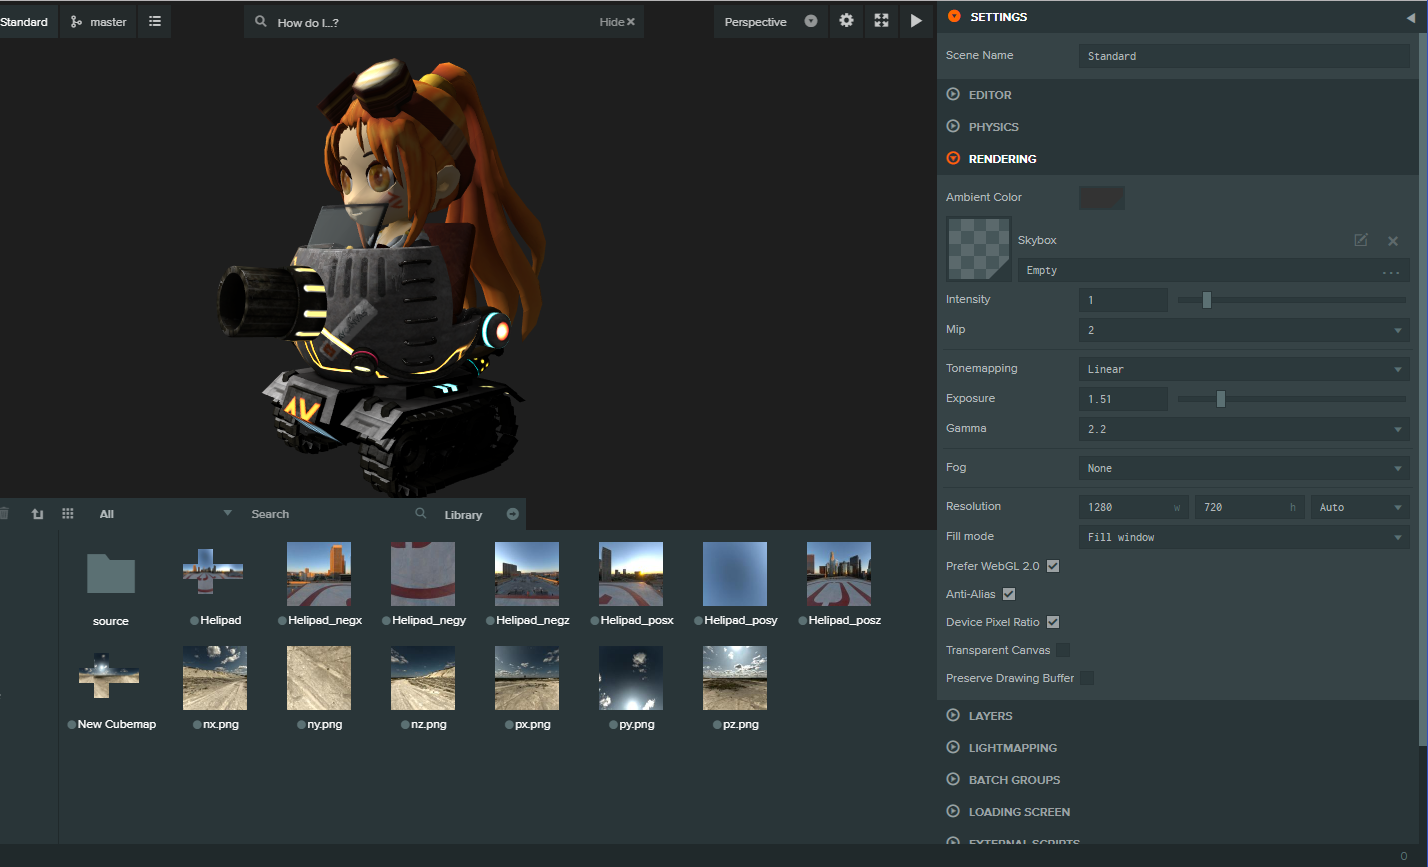Viewport: 1428px width, 867px height.
Task: Open the Perspective camera menu
Action: point(769,22)
